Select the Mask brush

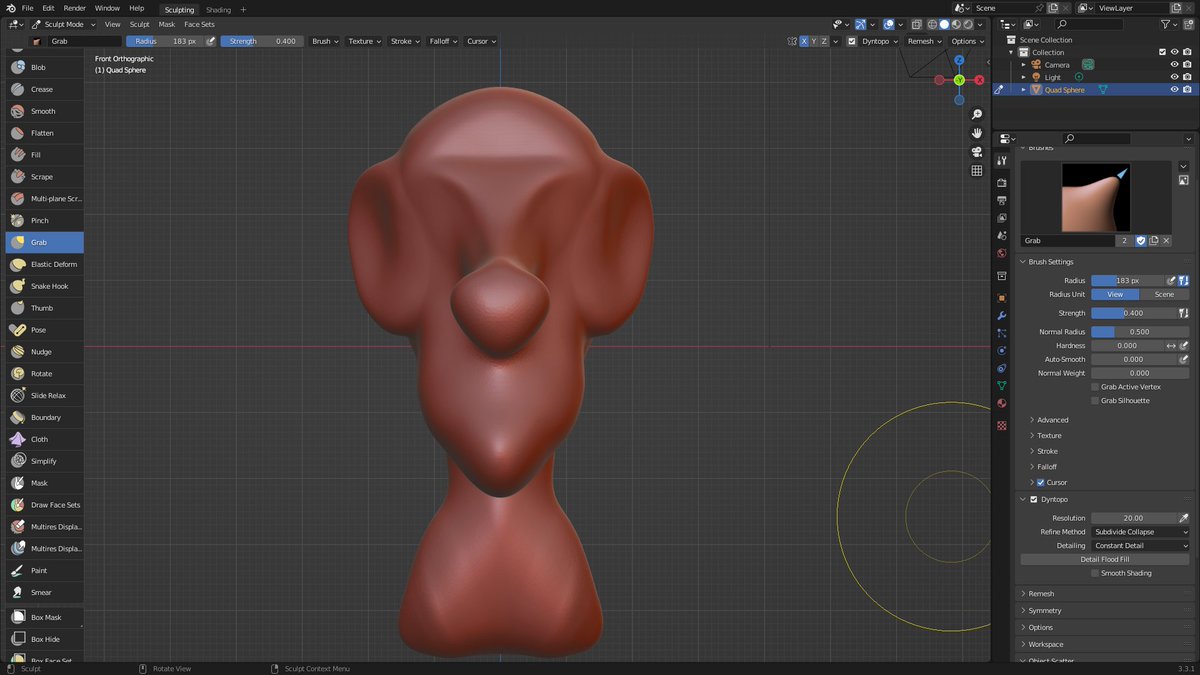tap(40, 483)
